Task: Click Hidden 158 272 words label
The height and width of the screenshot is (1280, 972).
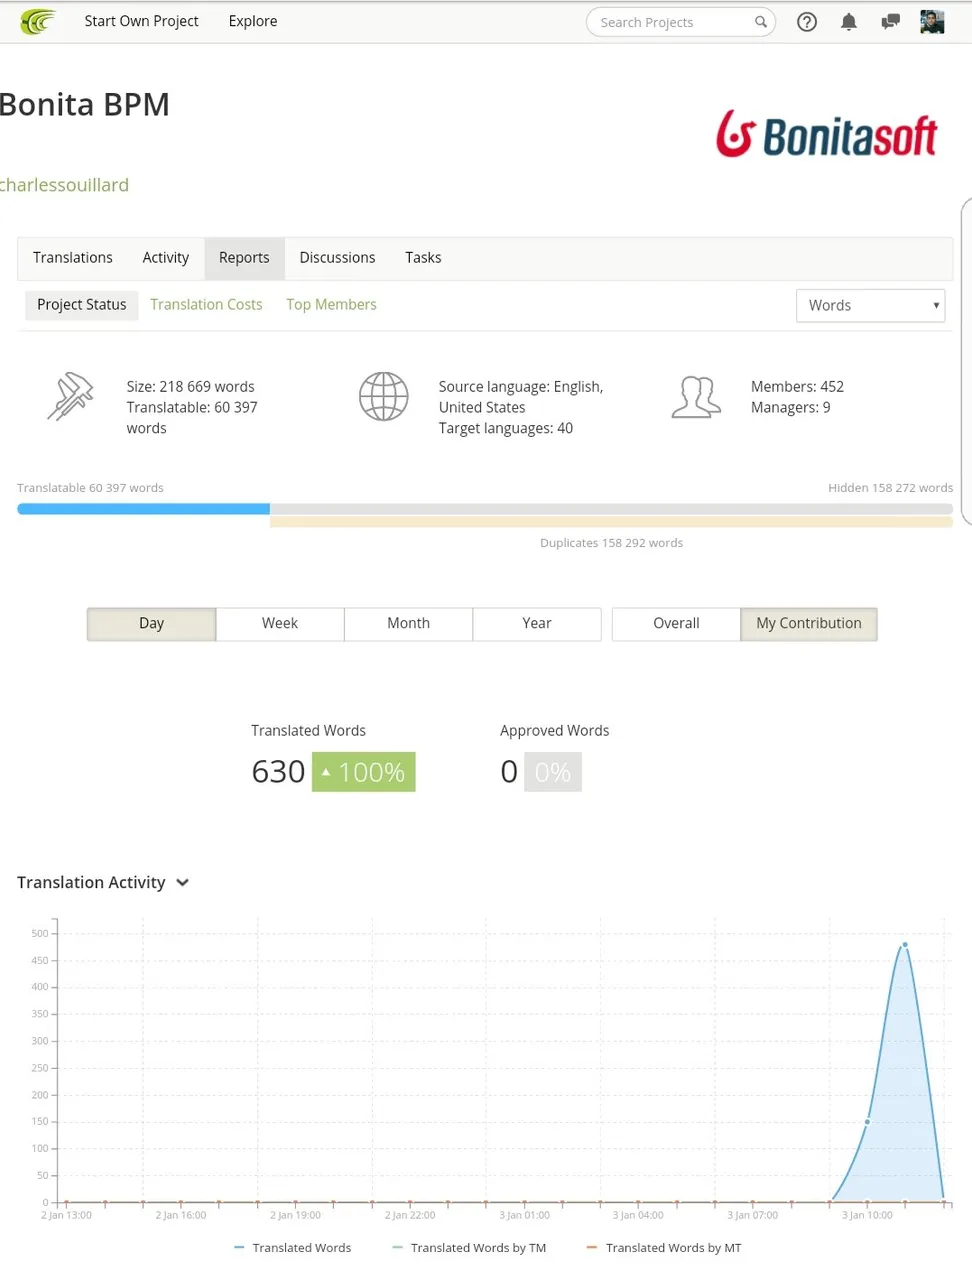Action: [x=890, y=488]
